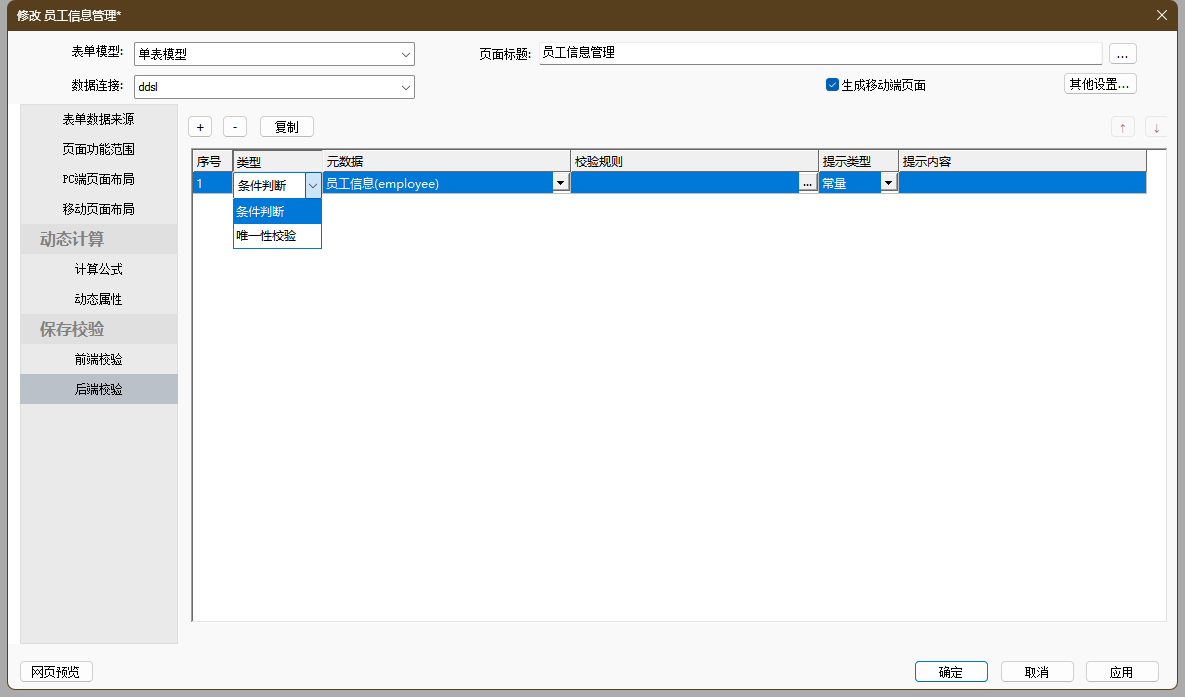This screenshot has height=697, width=1185.
Task: Click into the 页面标题 text field
Action: 820,53
